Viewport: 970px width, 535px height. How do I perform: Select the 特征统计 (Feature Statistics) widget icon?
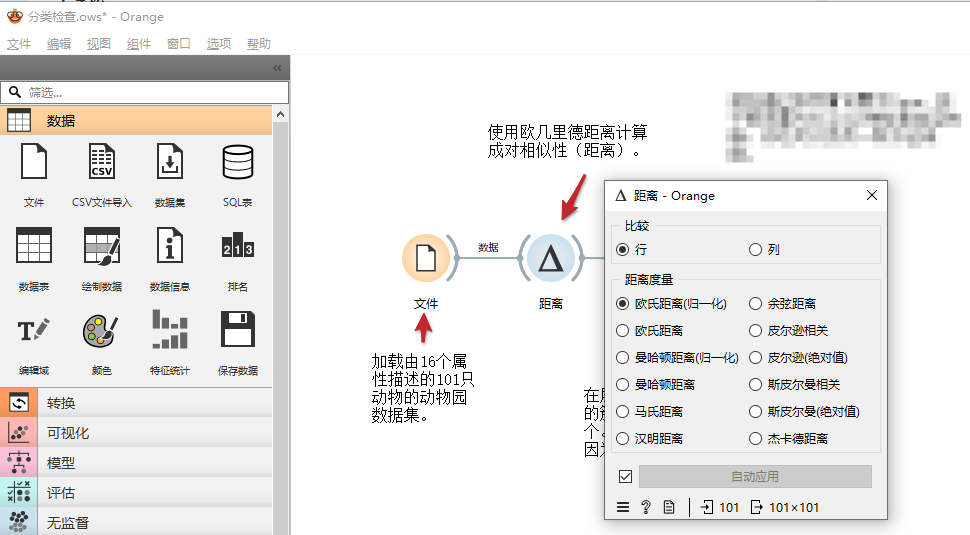click(x=170, y=330)
